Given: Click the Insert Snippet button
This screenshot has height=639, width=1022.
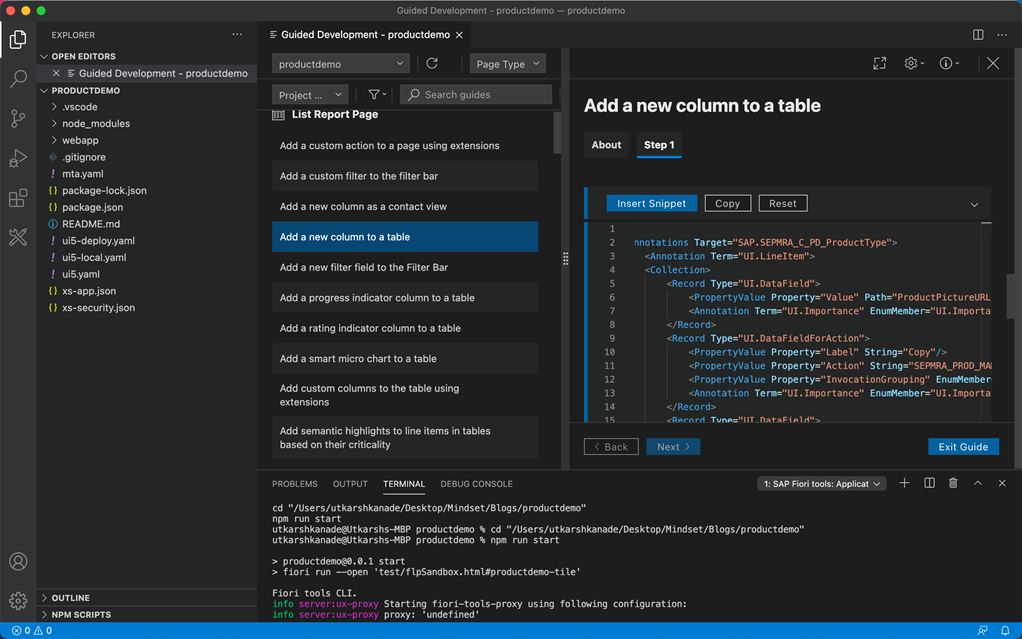Looking at the screenshot, I should (651, 203).
